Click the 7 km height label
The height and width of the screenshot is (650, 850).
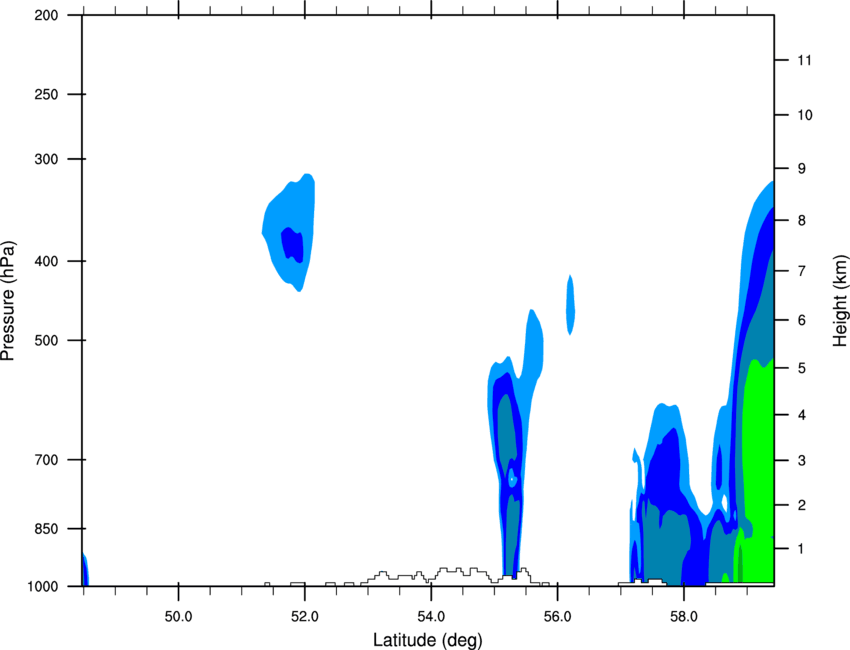(x=802, y=271)
